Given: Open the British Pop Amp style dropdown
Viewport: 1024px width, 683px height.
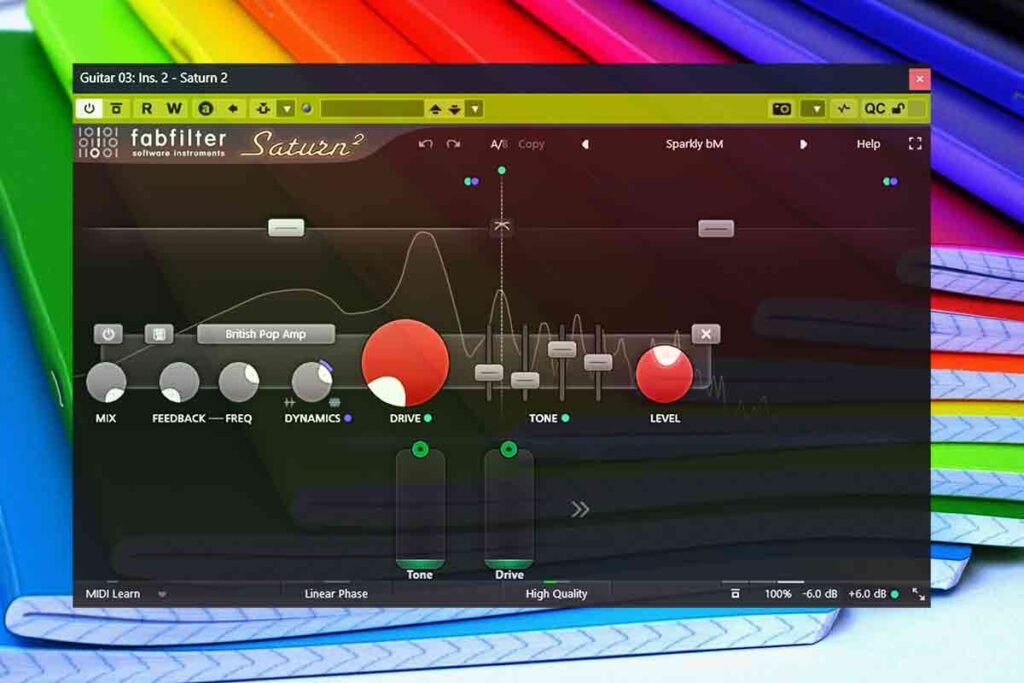Looking at the screenshot, I should click(266, 334).
